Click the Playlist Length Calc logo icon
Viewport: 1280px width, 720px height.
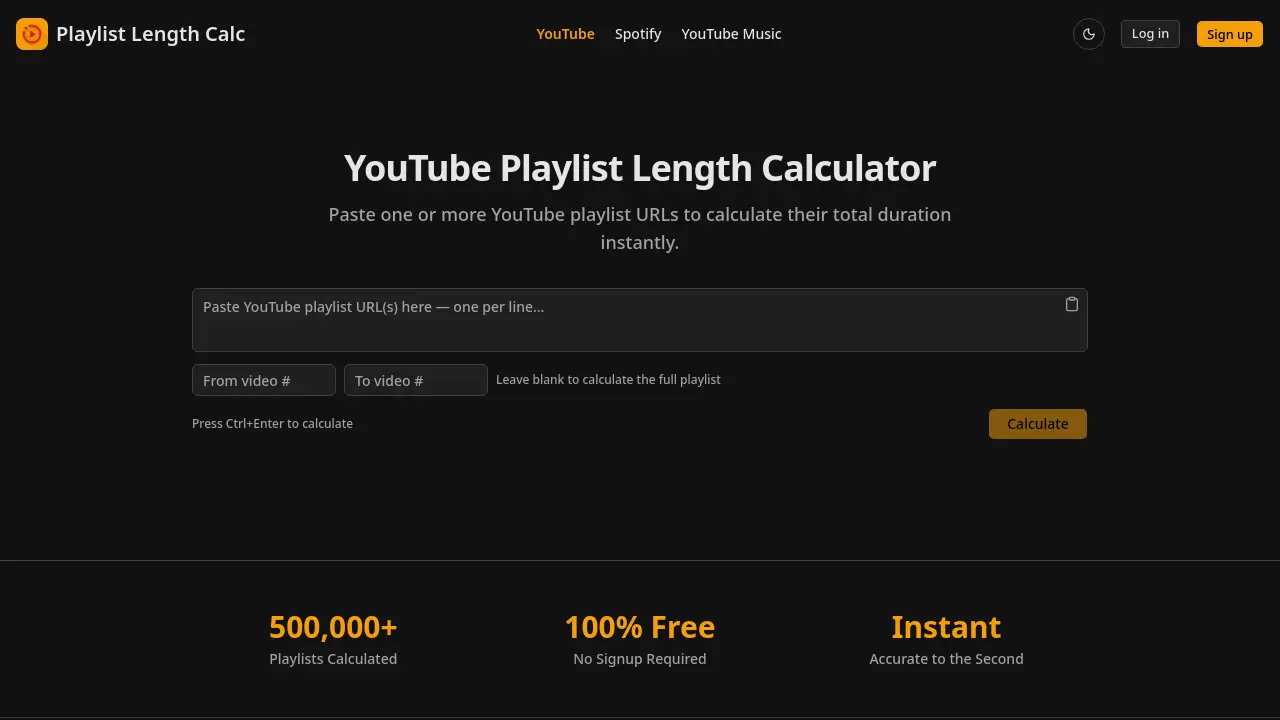tap(32, 34)
